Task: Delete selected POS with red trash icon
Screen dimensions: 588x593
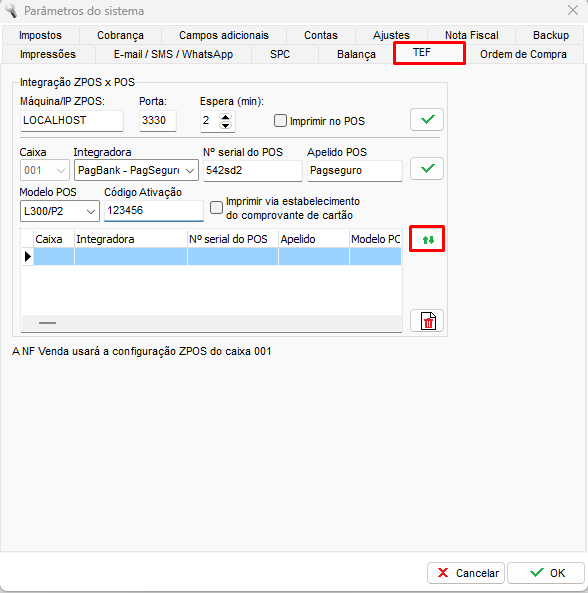Action: point(427,321)
